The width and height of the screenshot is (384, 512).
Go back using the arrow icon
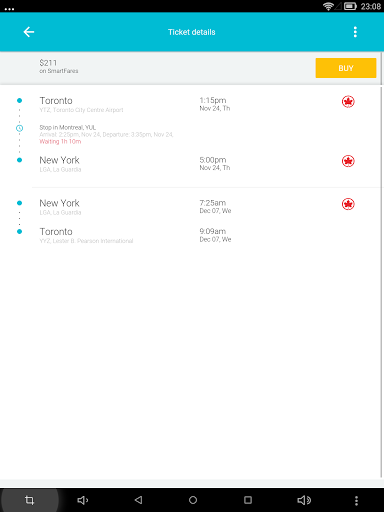[x=29, y=32]
